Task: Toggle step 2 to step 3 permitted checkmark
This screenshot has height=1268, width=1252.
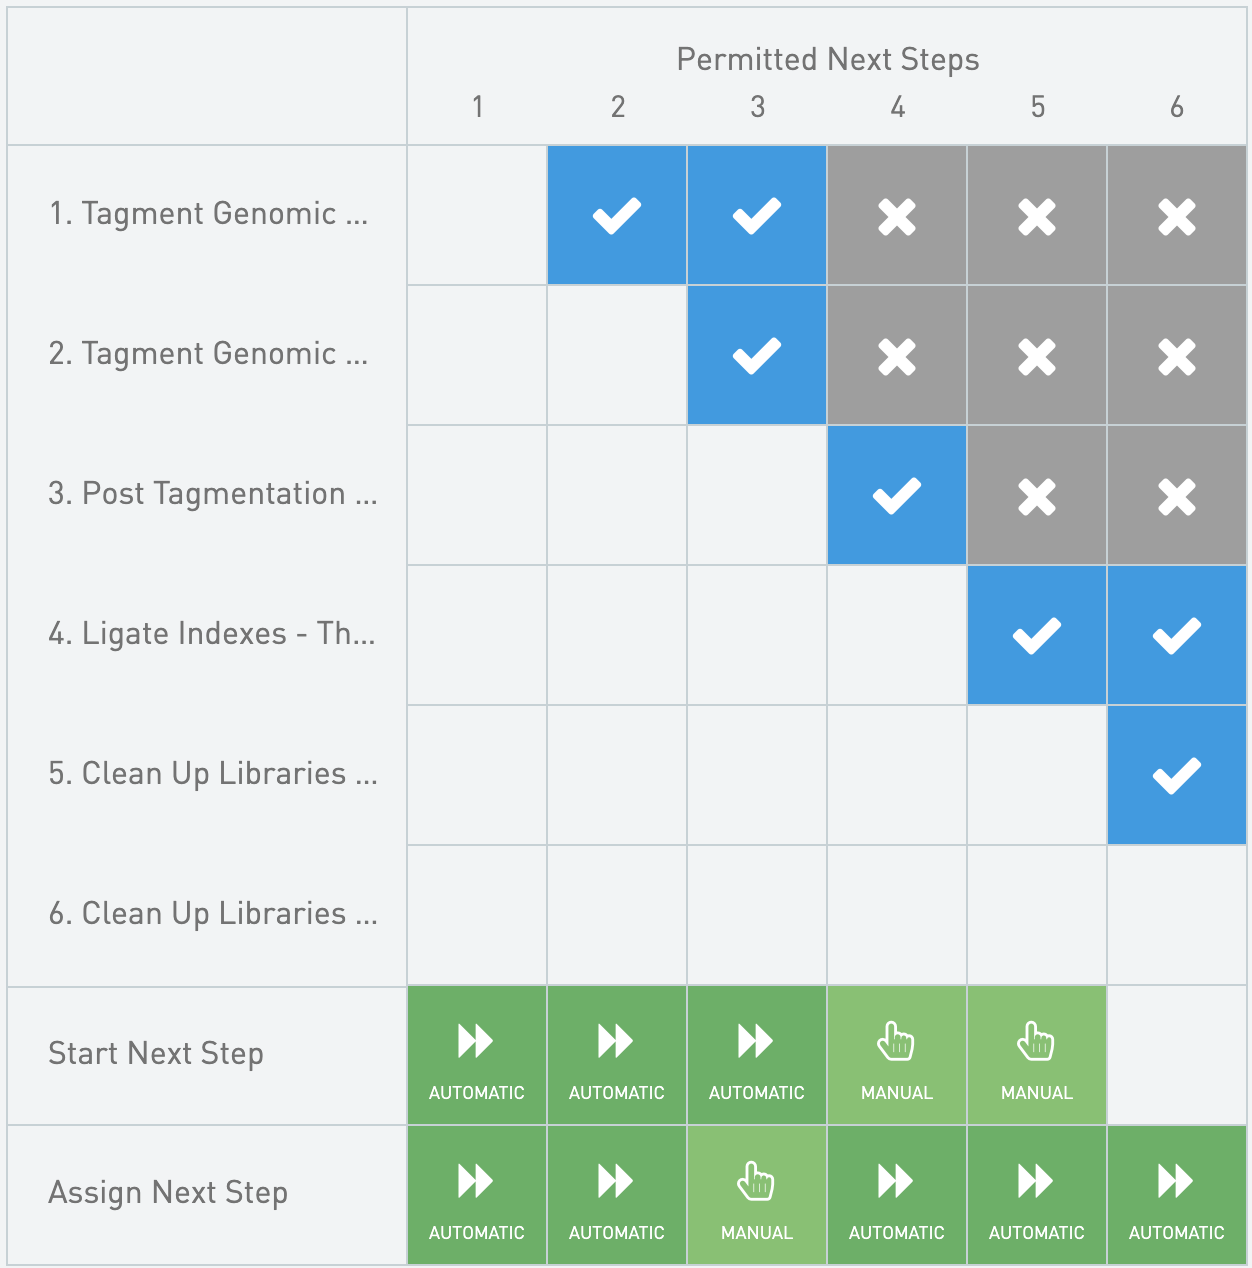Action: 757,356
